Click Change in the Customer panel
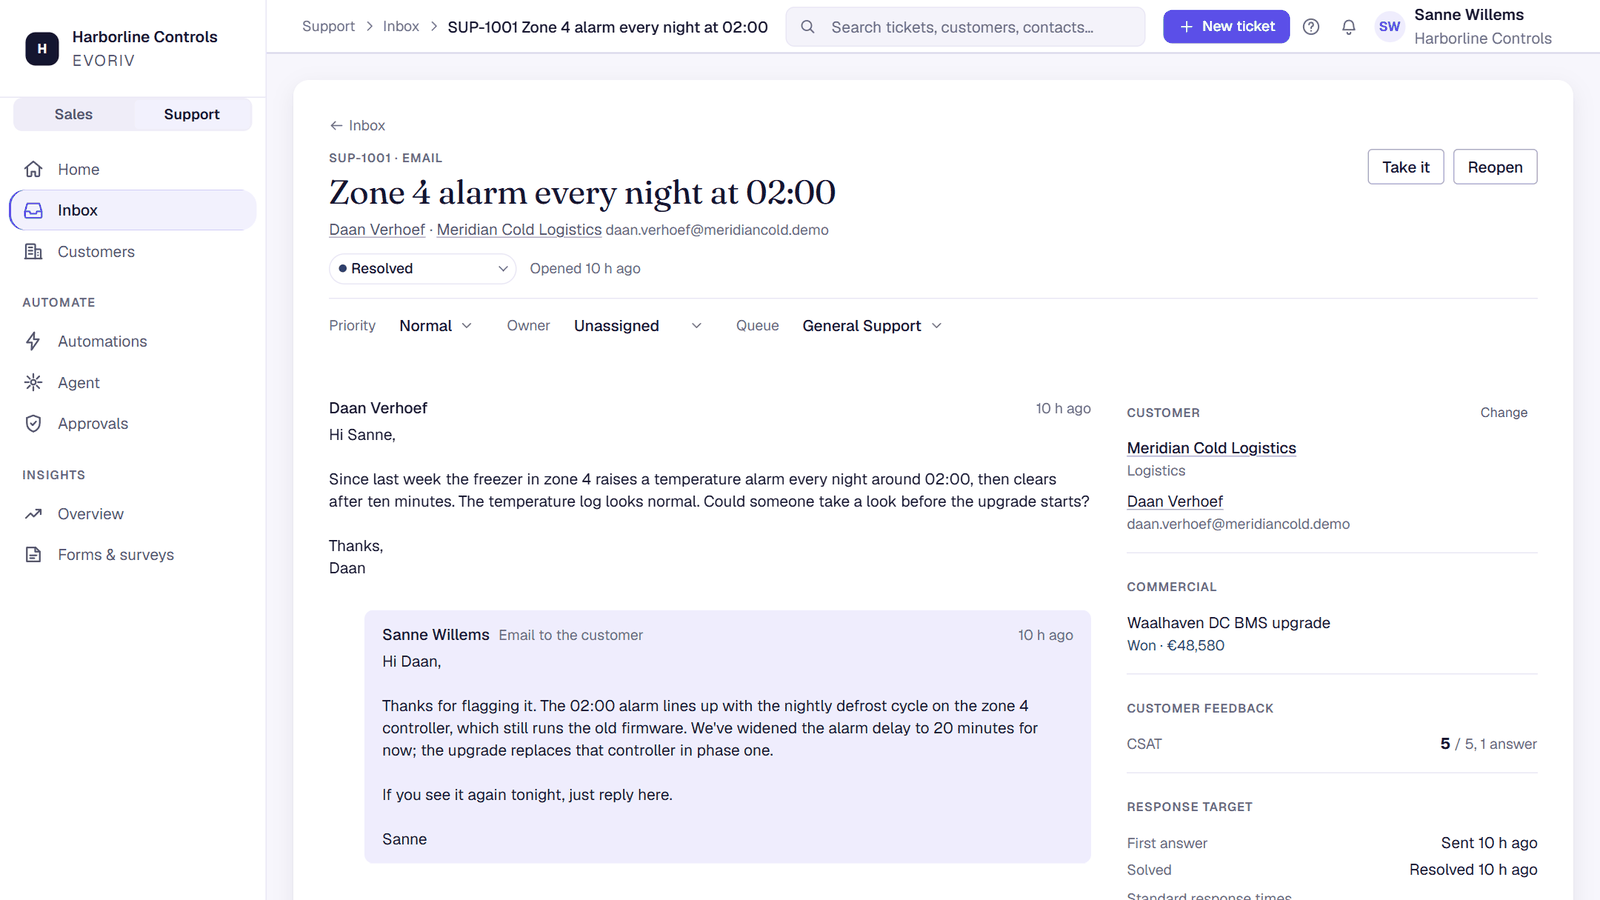This screenshot has width=1600, height=900. pos(1504,412)
